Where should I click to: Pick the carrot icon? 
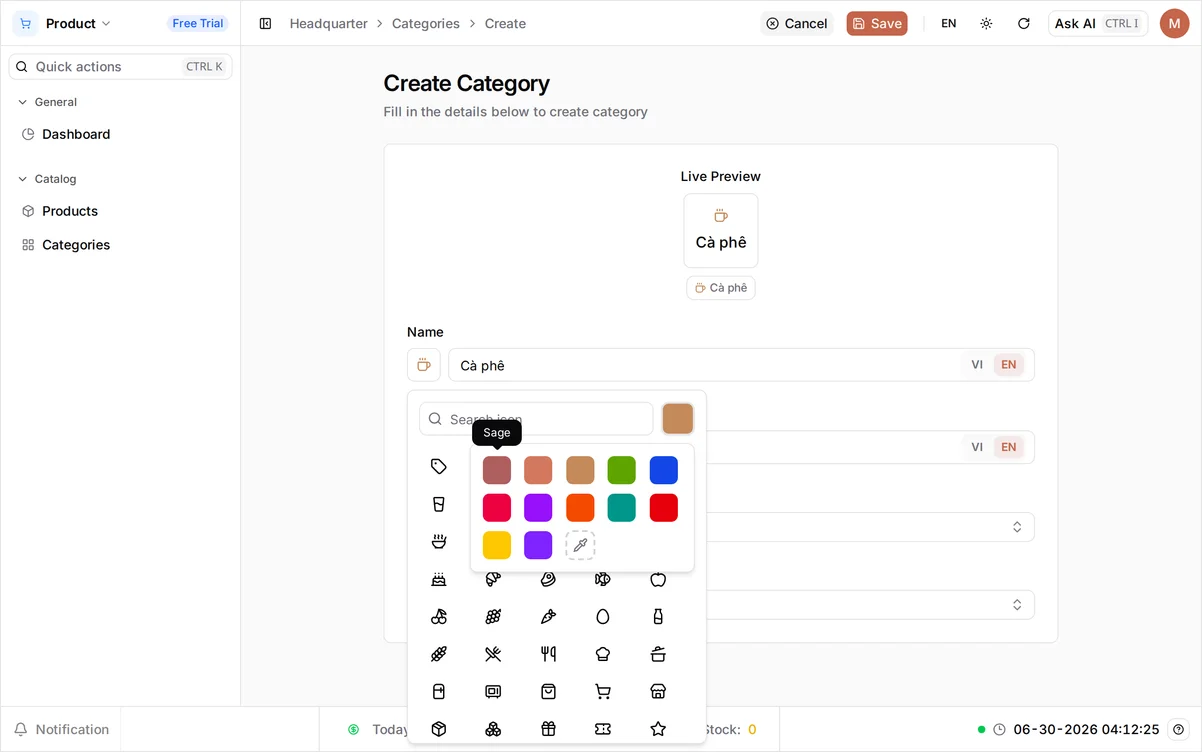tap(548, 617)
